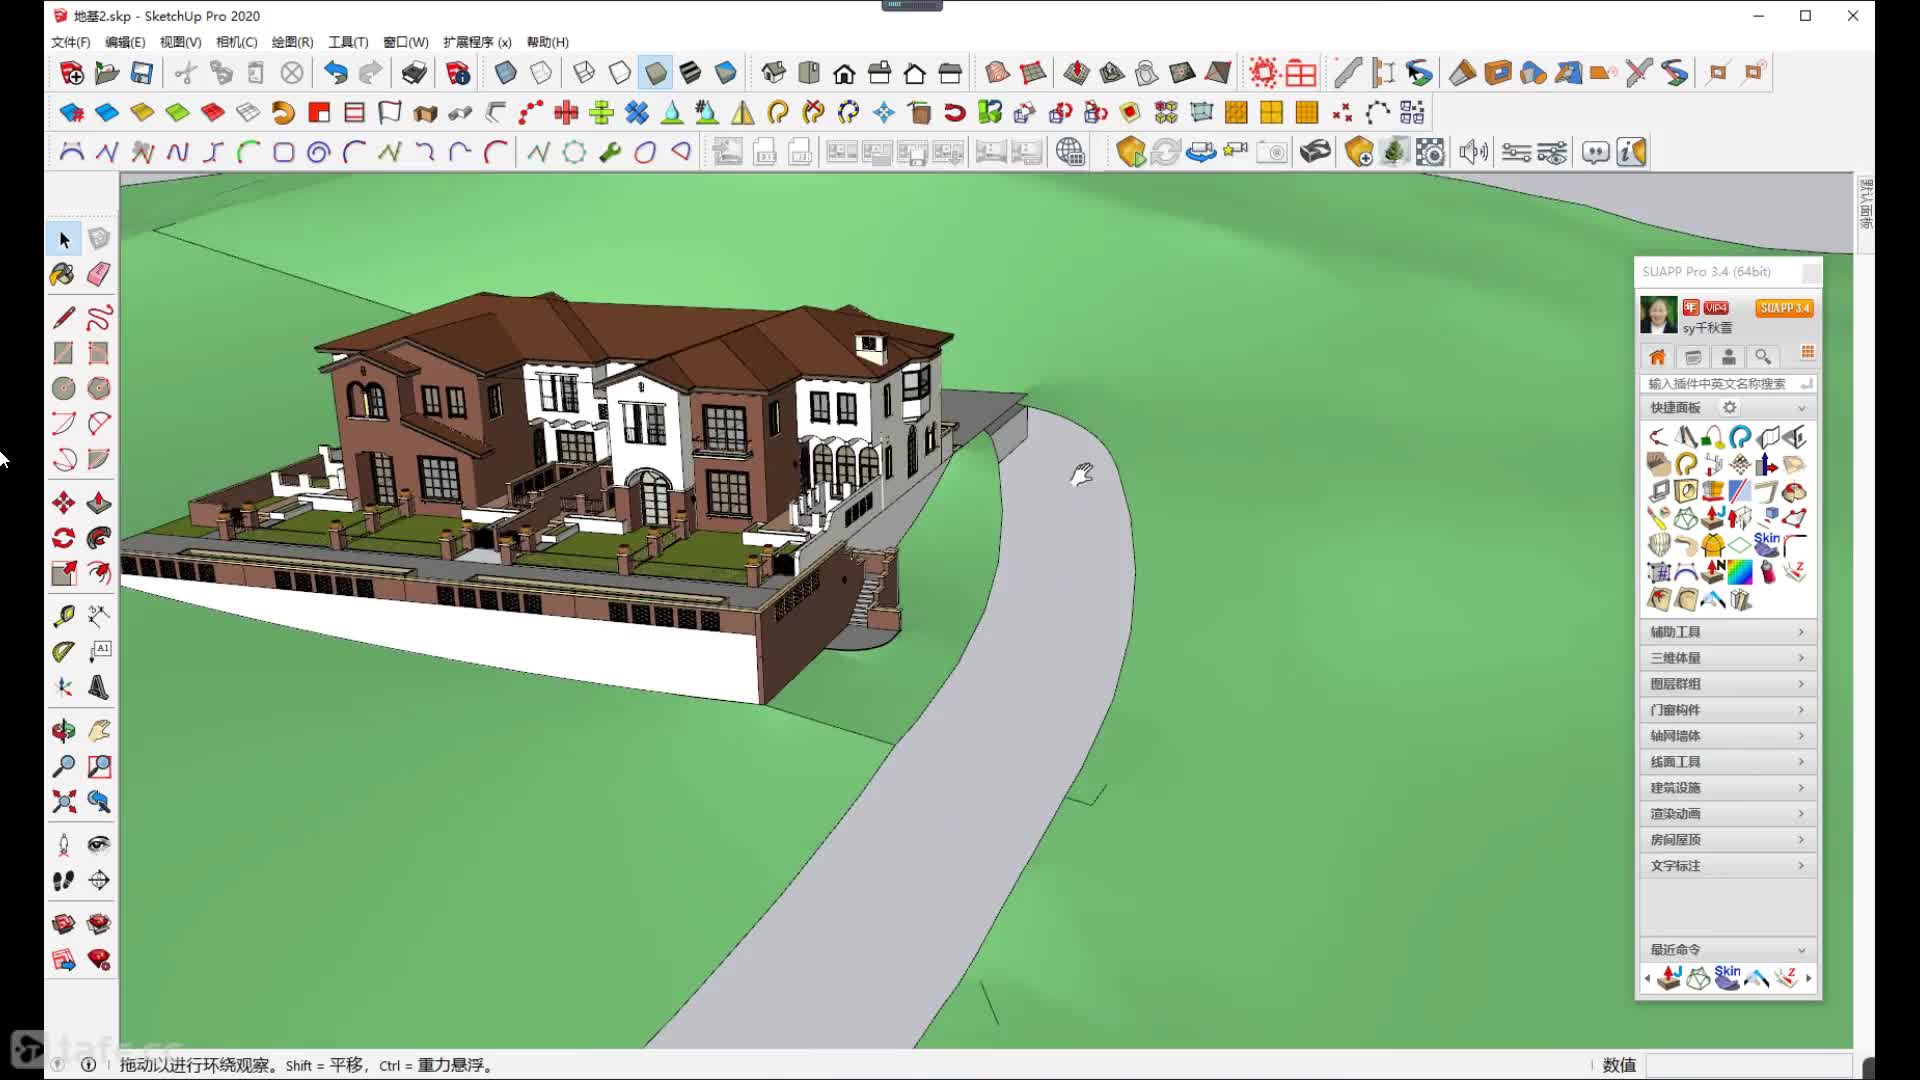Open the Print dialog icon
Viewport: 1920px width, 1080px height.
pos(413,73)
